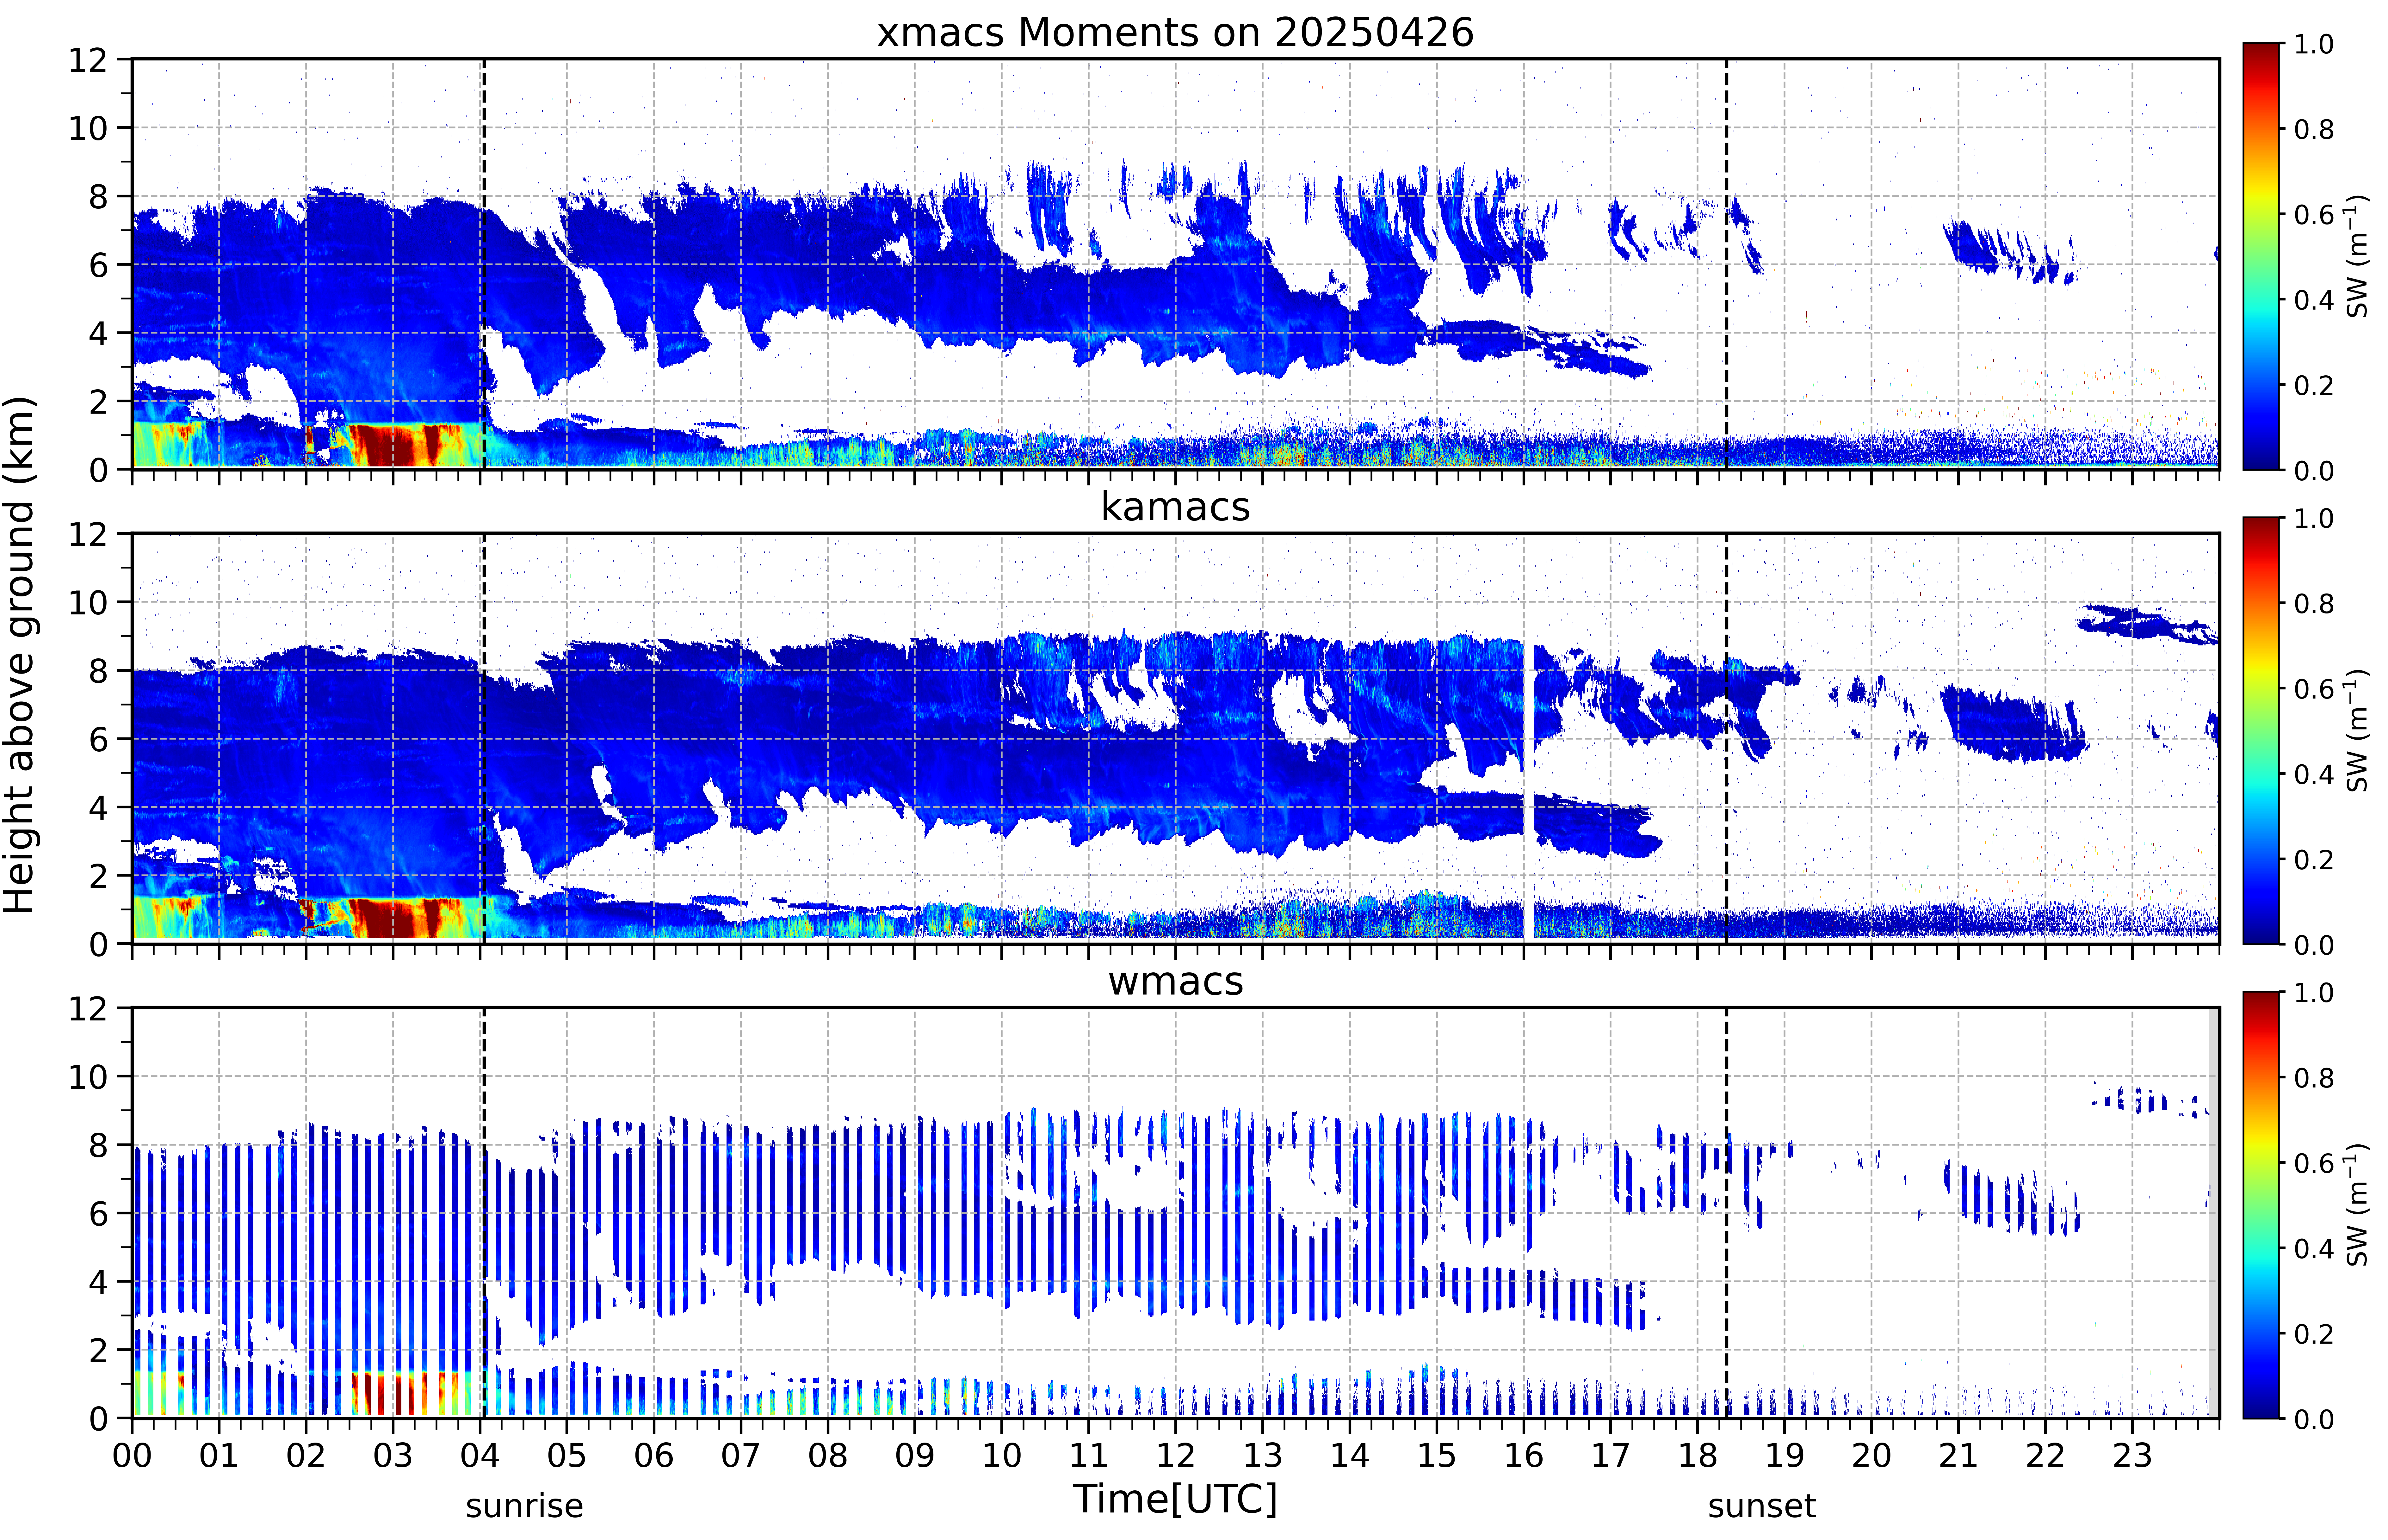The image size is (2388, 1540).
Task: Click the '8' height tick of xmacs panel
Action: 98,197
